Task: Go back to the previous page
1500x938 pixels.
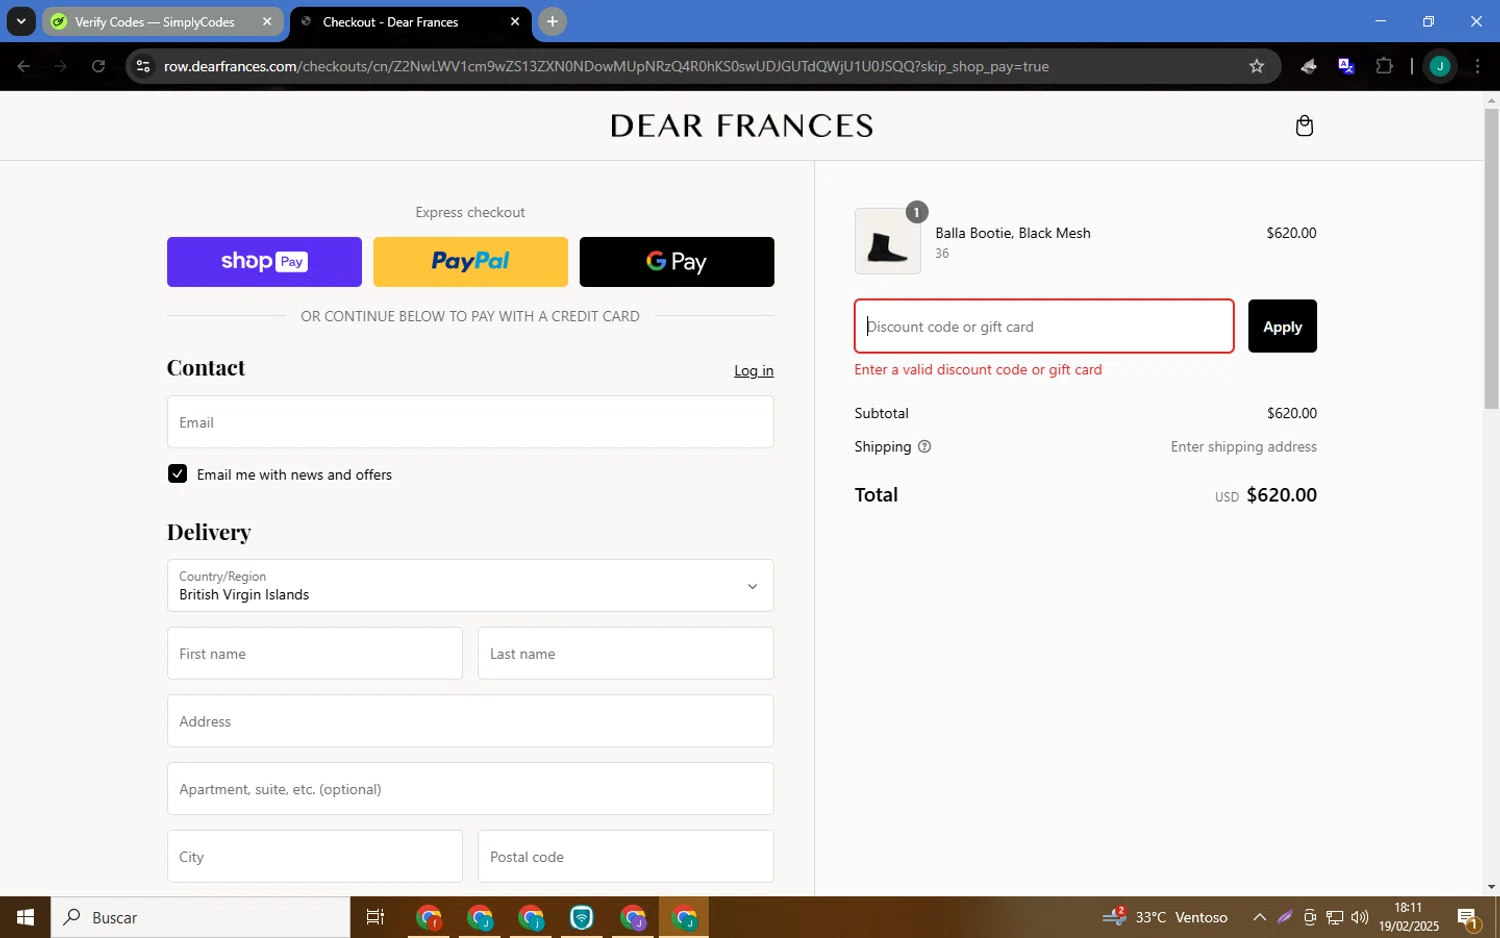Action: point(24,66)
